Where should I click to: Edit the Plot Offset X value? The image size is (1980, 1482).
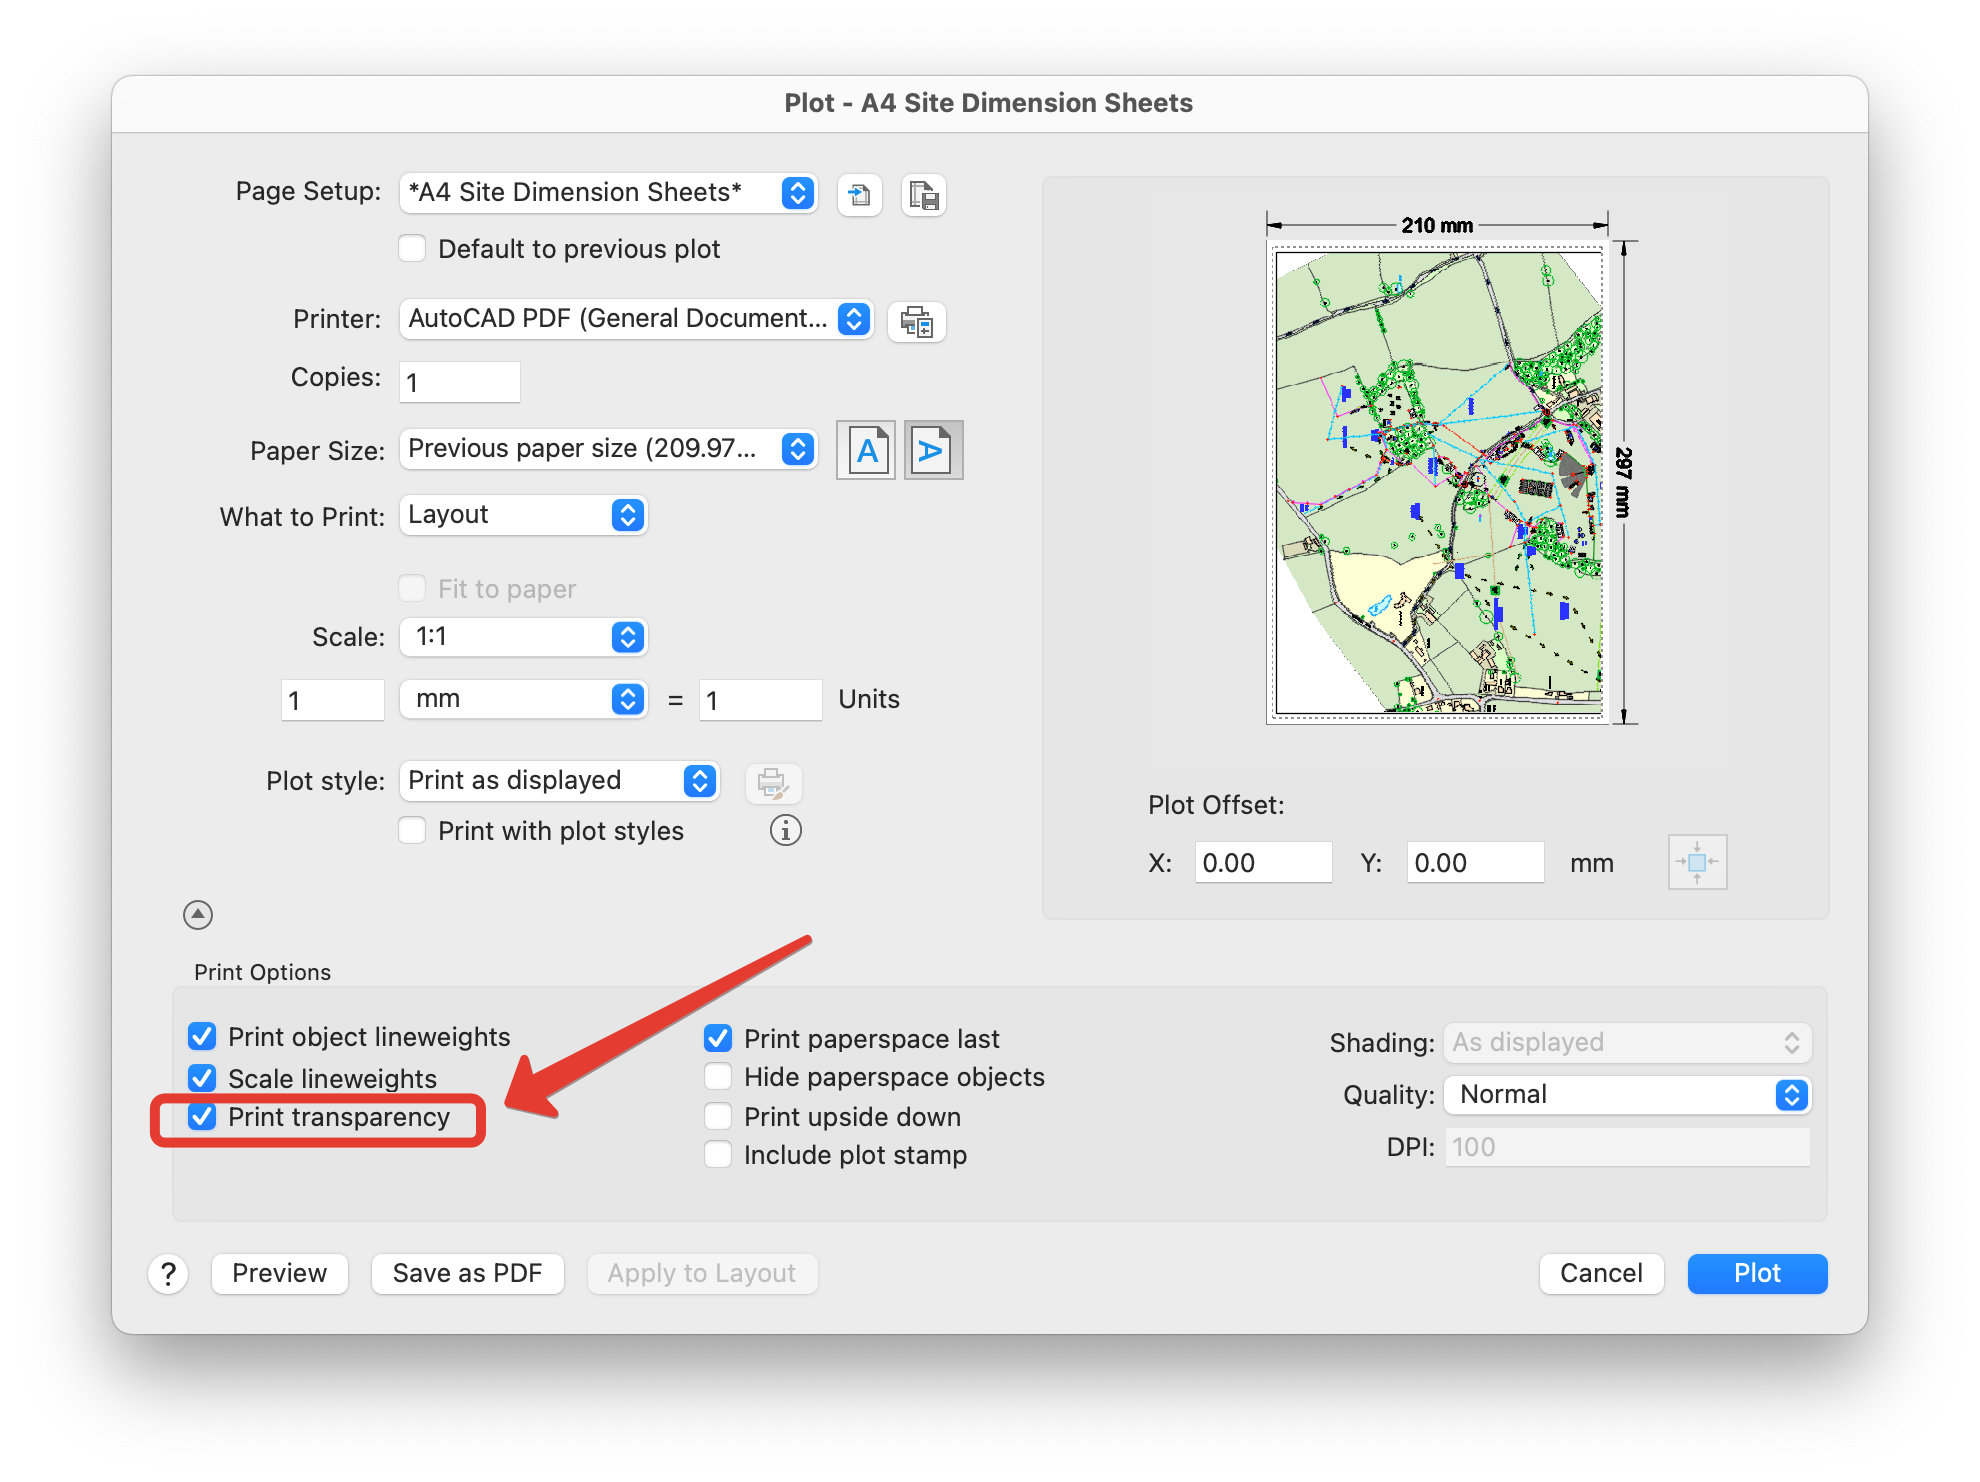(x=1262, y=862)
